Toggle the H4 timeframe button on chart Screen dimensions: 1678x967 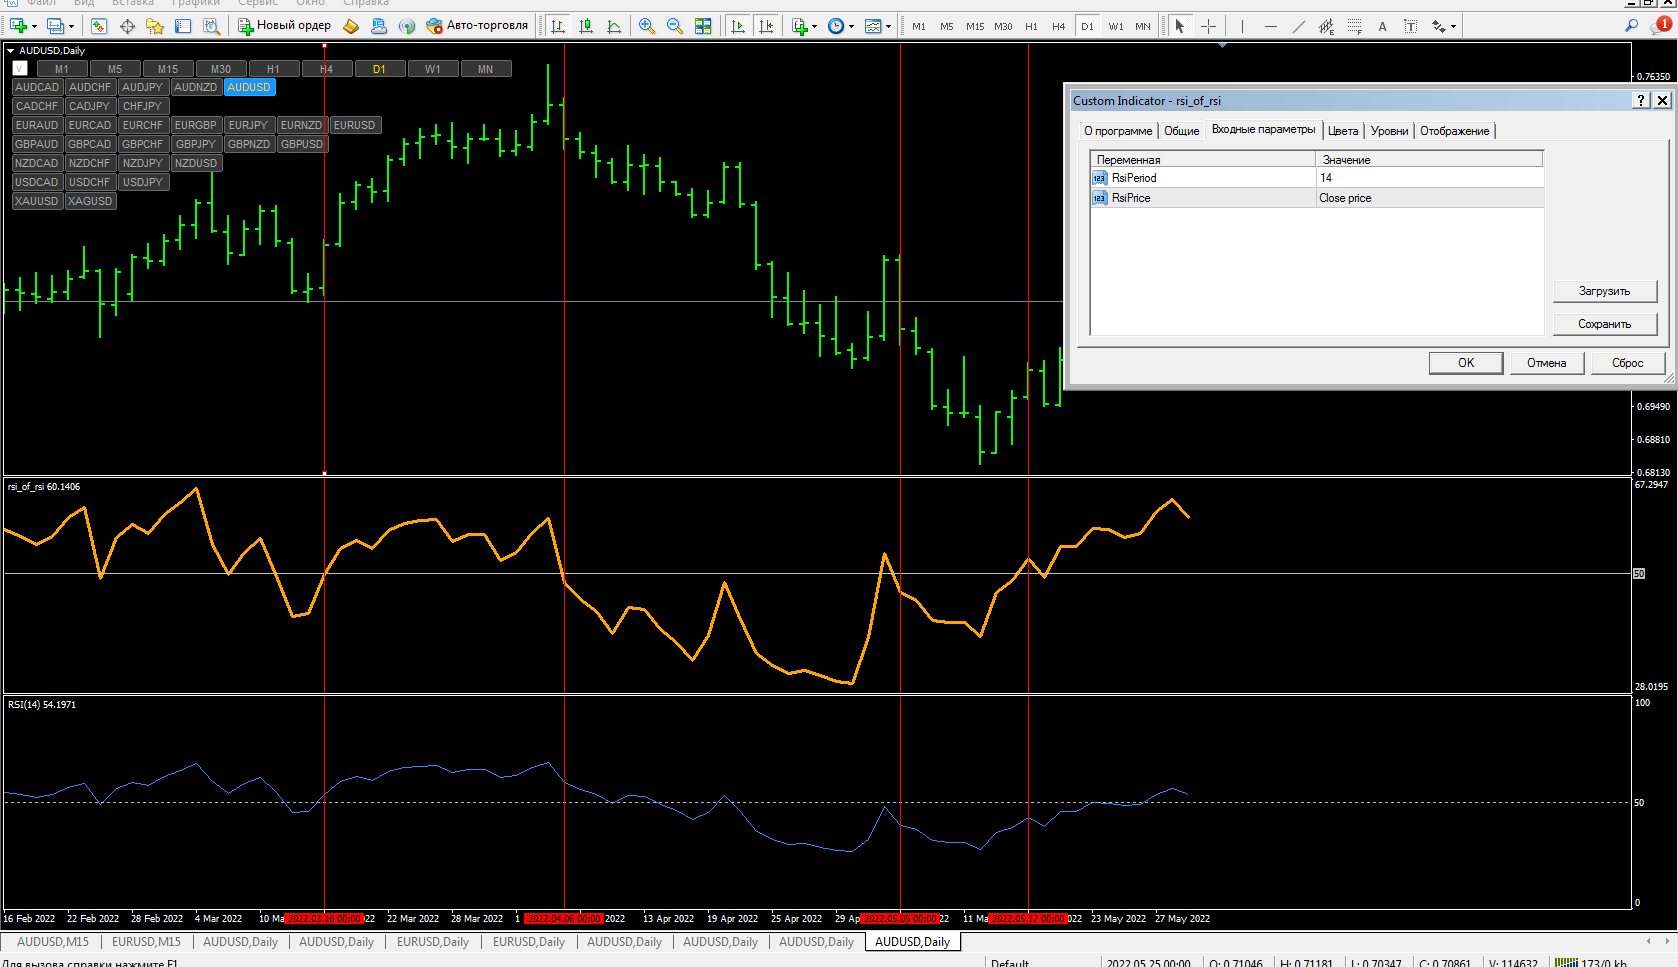[326, 69]
